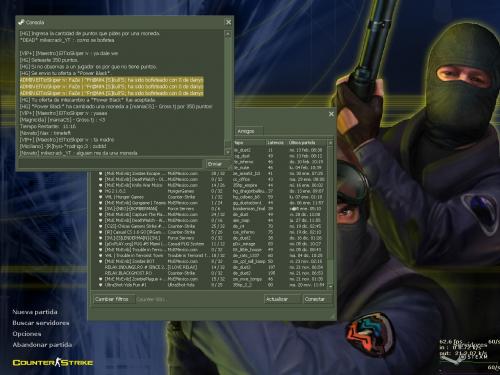The image size is (500, 375).
Task: Open the Cambiar filtros panel
Action: click(x=114, y=299)
